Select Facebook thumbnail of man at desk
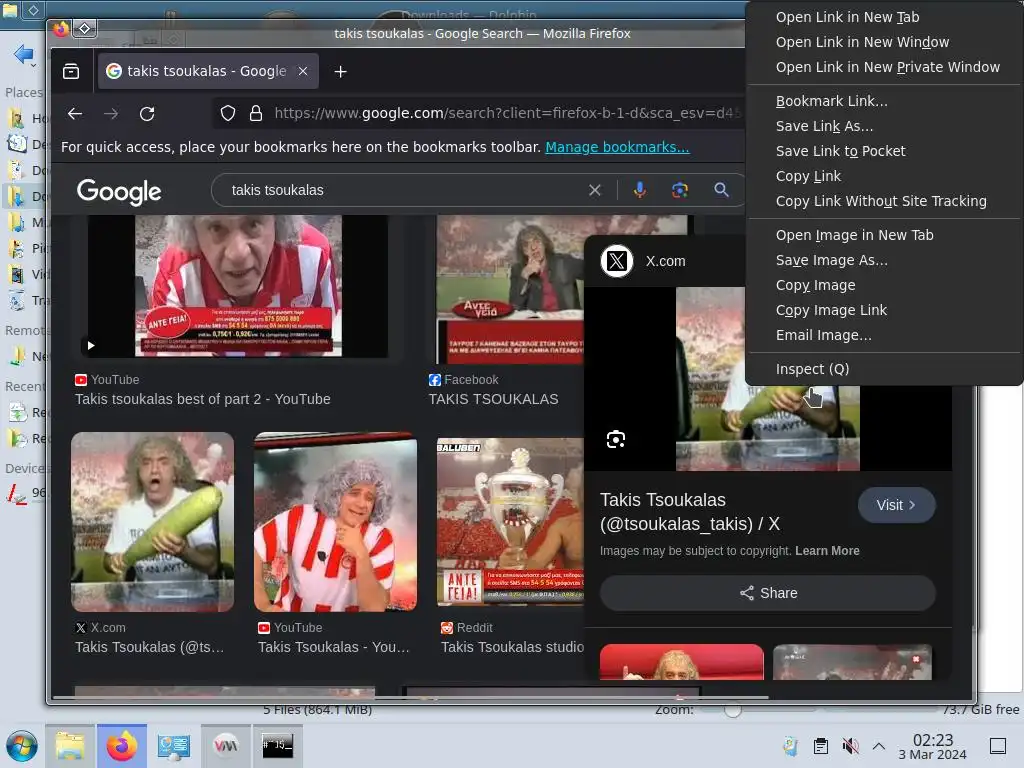Viewport: 1024px width, 768px height. click(510, 289)
